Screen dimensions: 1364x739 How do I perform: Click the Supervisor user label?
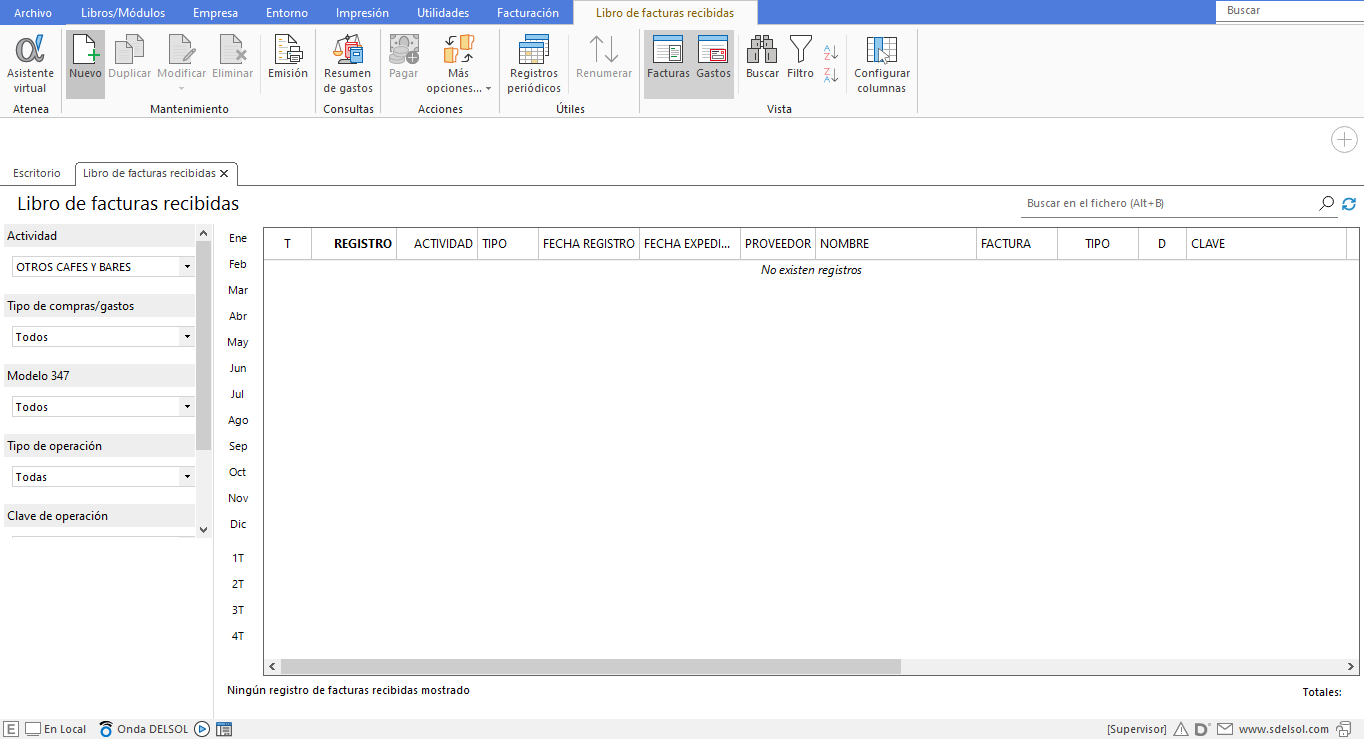pyautogui.click(x=1137, y=729)
